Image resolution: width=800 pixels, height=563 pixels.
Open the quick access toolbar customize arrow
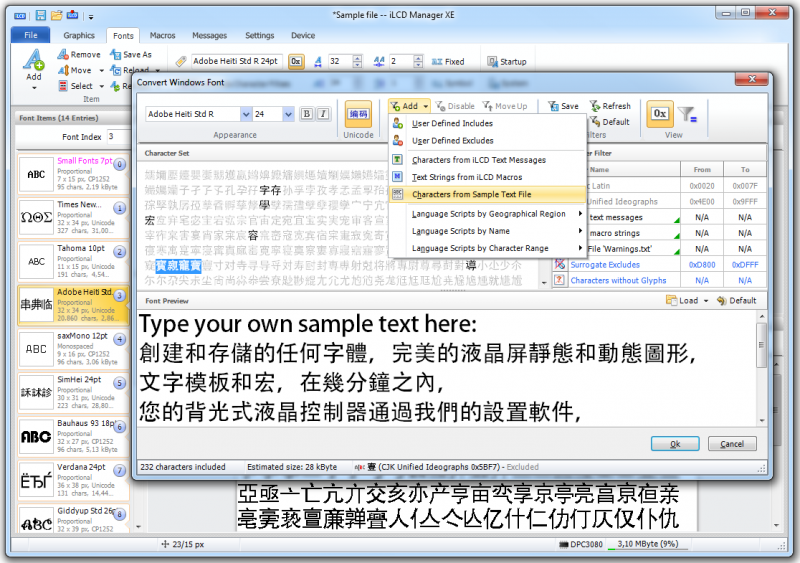click(91, 16)
